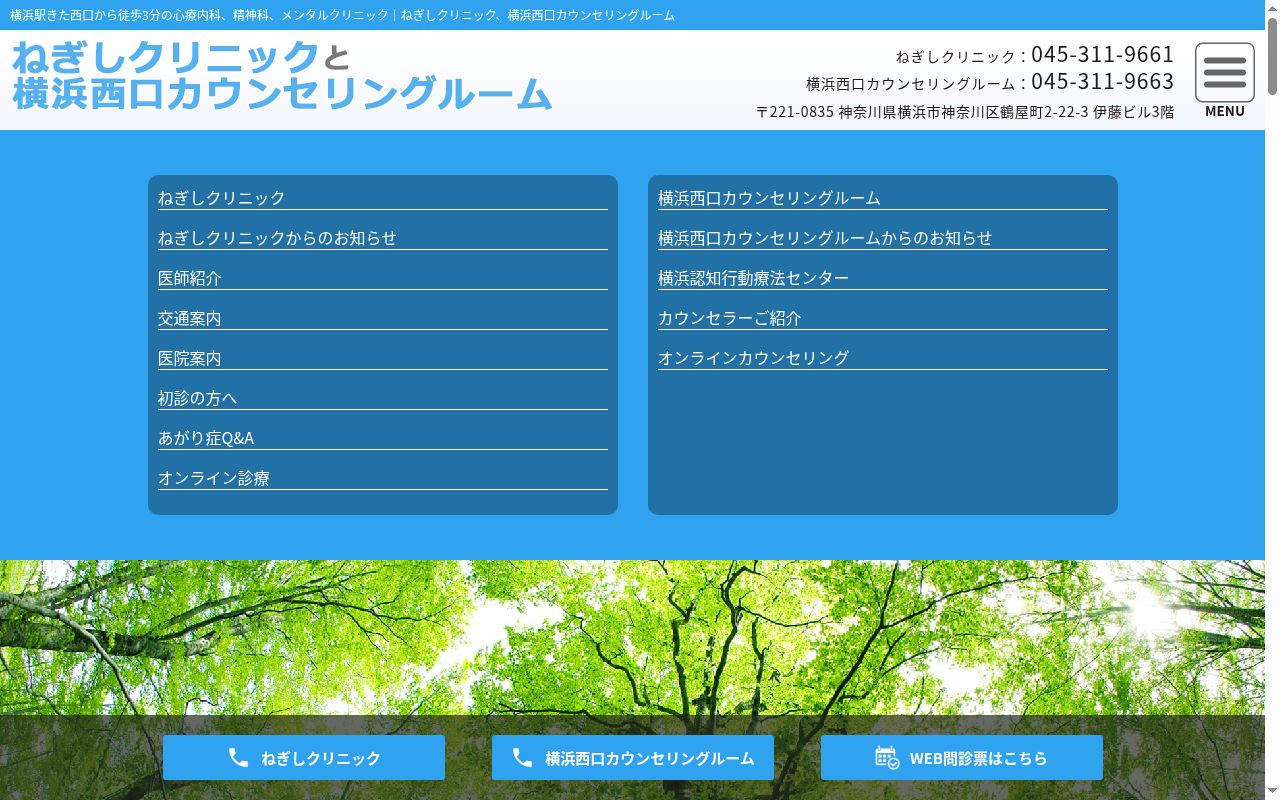The image size is (1280, 800).
Task: Open ねぎしクリニックからのお知らせ link
Action: point(383,238)
